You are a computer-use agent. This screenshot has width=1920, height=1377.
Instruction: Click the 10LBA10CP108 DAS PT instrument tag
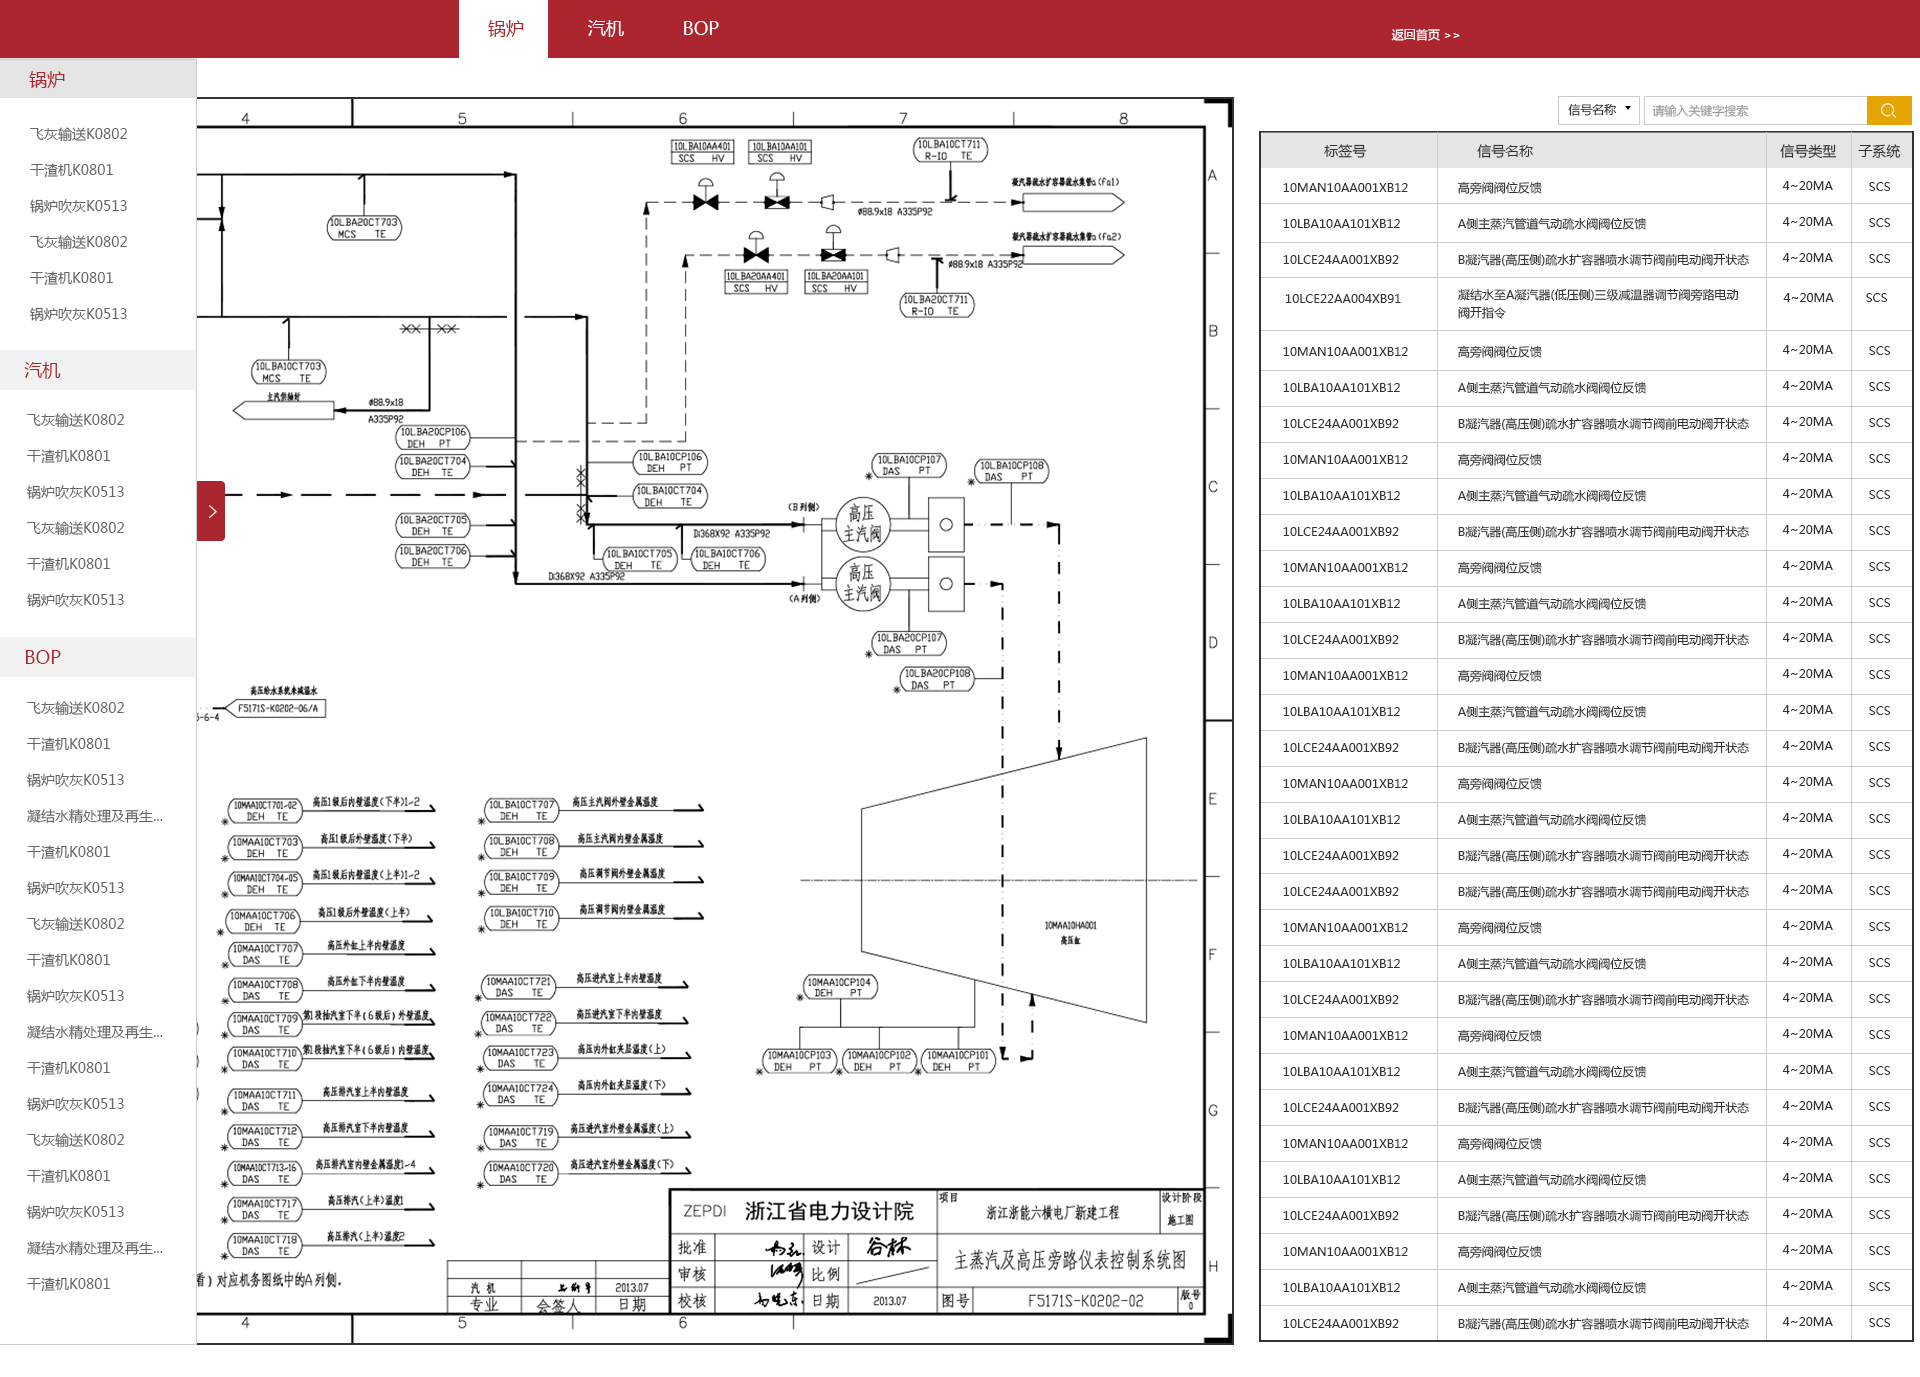click(1011, 471)
